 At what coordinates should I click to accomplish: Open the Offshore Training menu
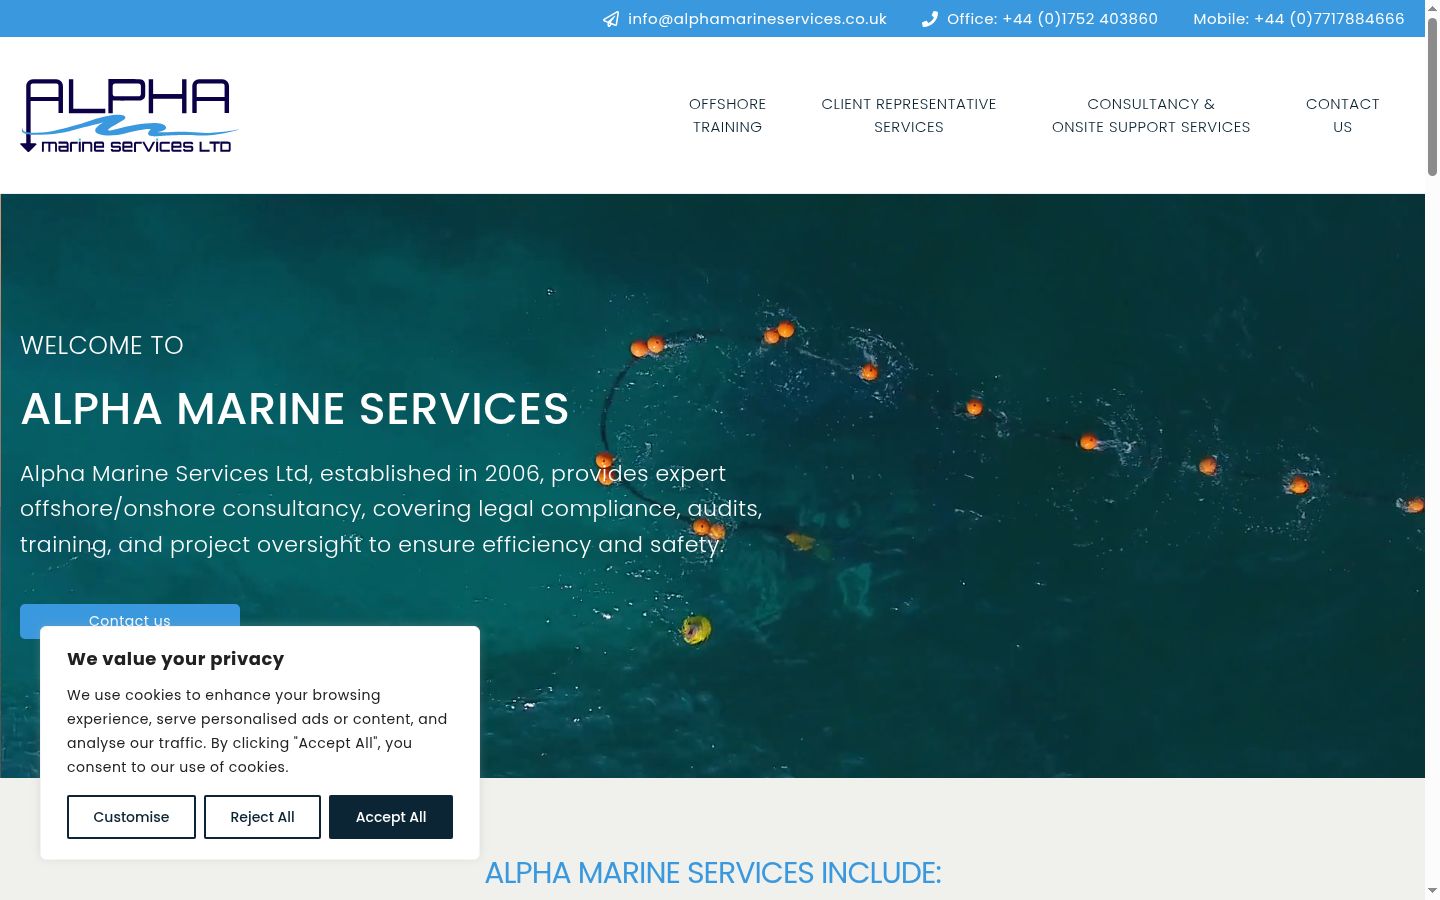[727, 115]
